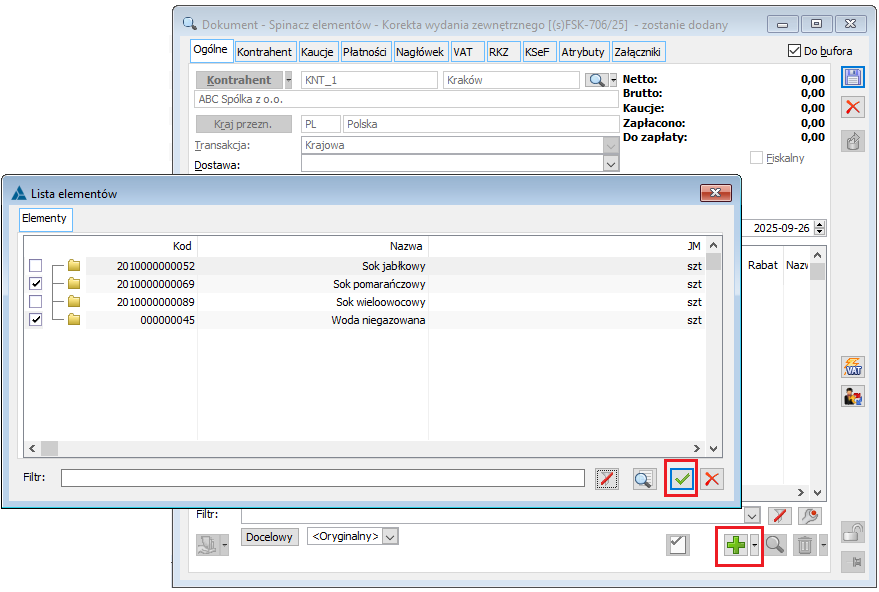Click the magnifier icon beside the list filter
This screenshot has height=592, width=879.
click(x=644, y=479)
